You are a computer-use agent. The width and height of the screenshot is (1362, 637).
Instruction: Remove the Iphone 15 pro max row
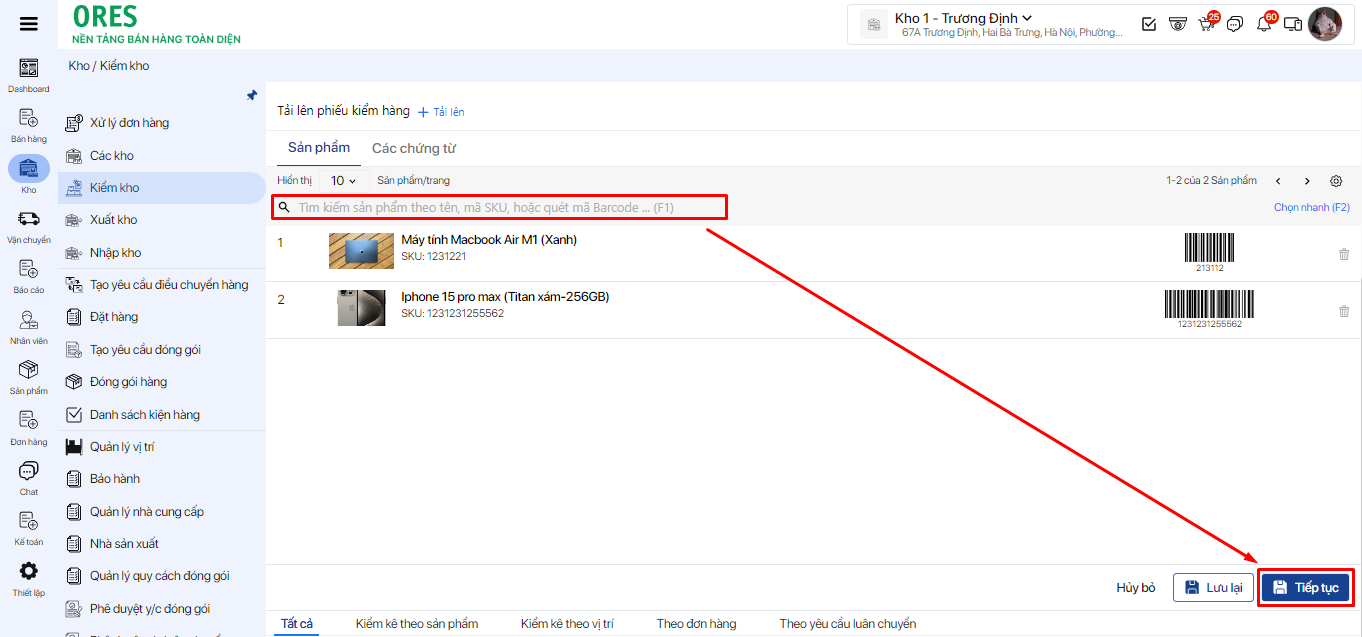click(x=1344, y=311)
